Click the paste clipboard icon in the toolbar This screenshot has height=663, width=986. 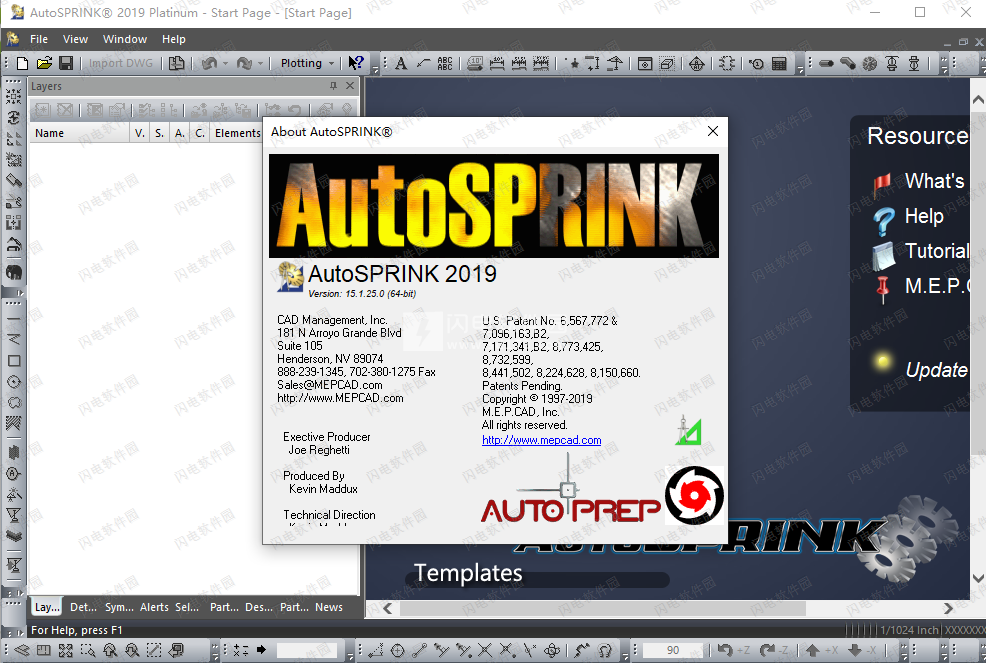[x=177, y=63]
